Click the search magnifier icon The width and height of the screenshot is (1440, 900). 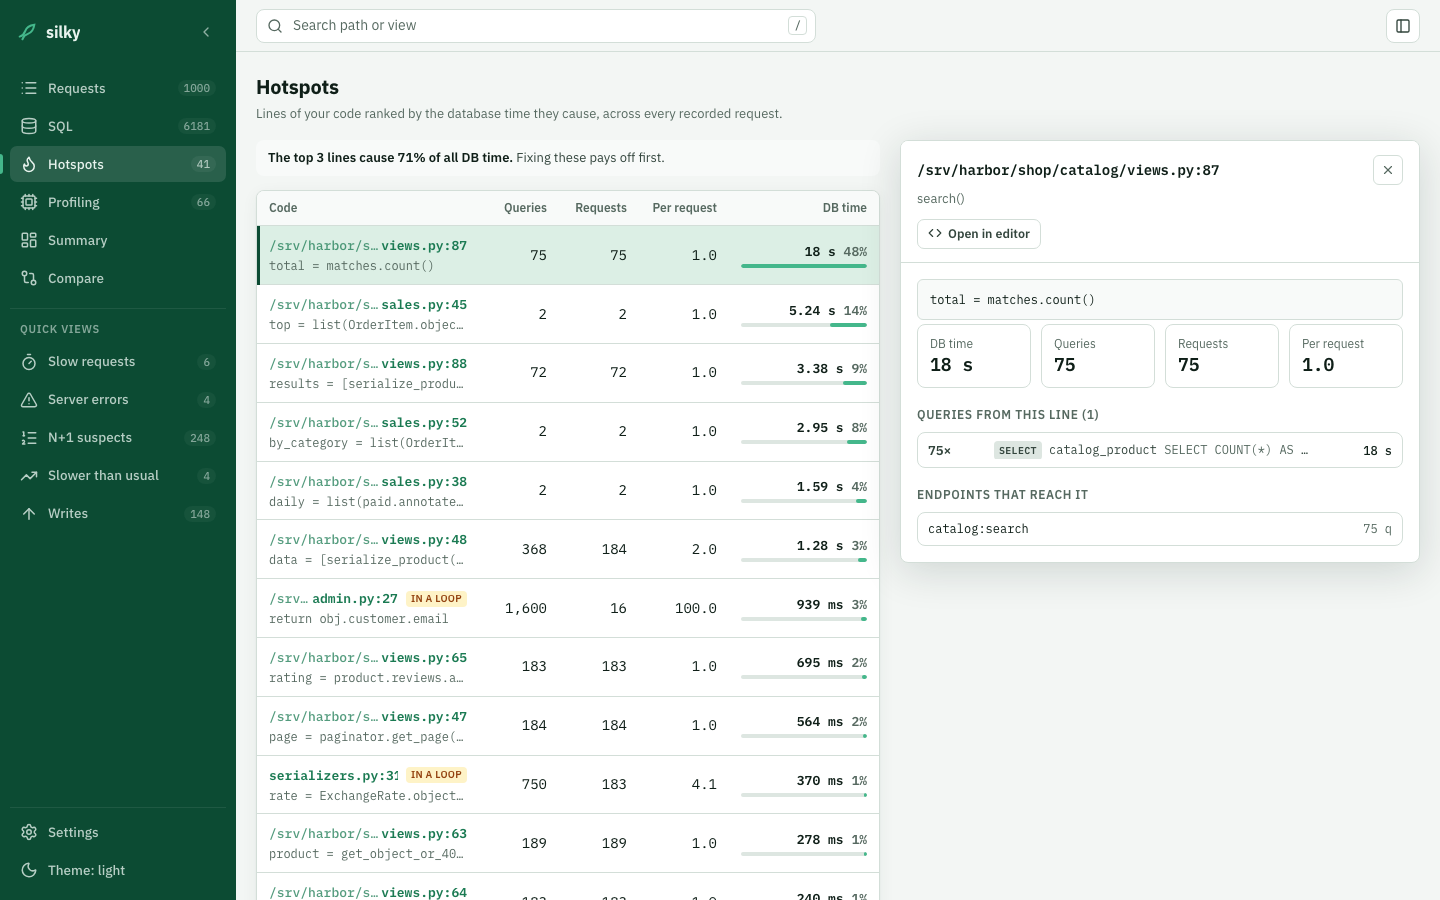coord(275,26)
